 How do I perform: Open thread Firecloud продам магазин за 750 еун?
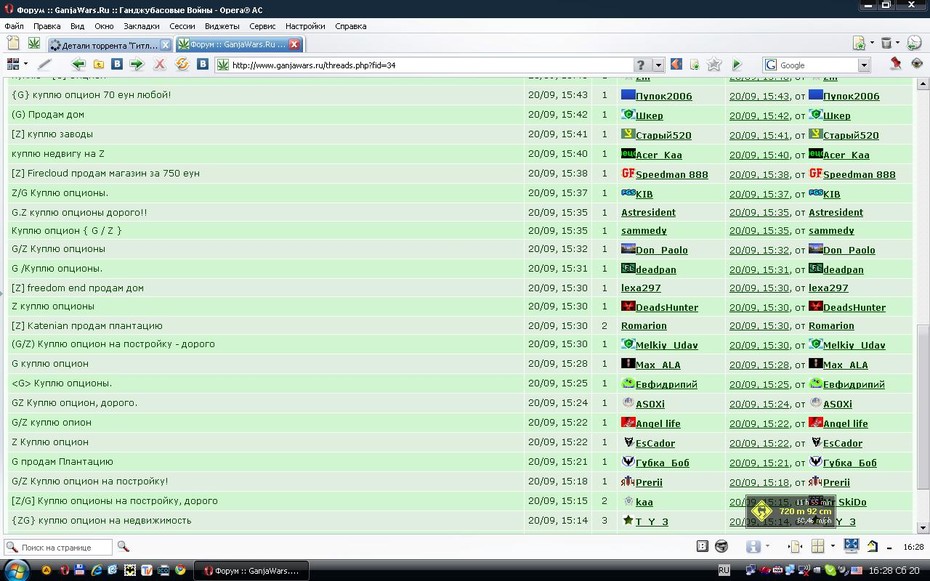105,173
